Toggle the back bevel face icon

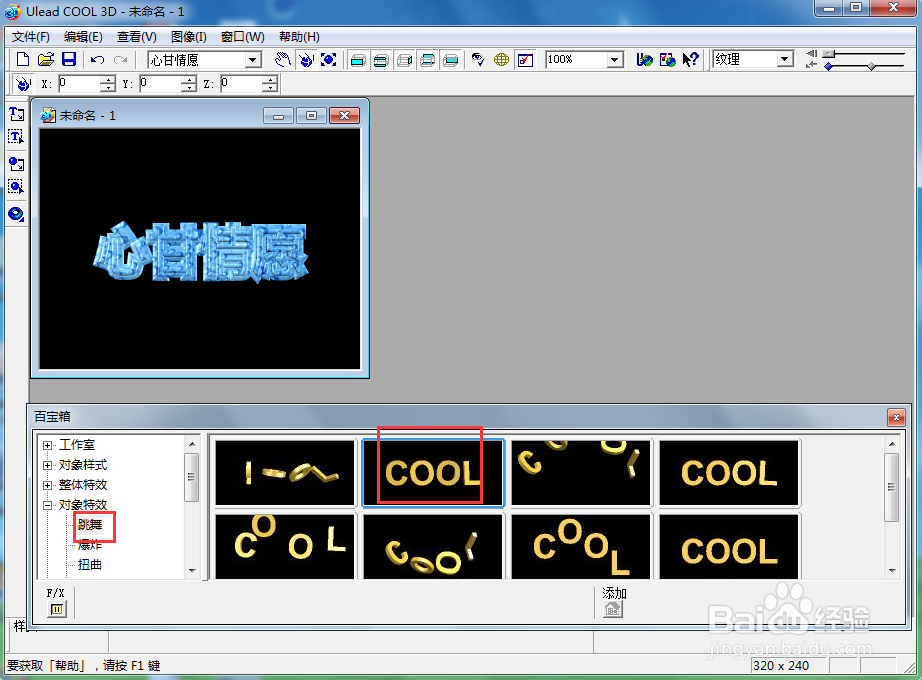click(427, 60)
